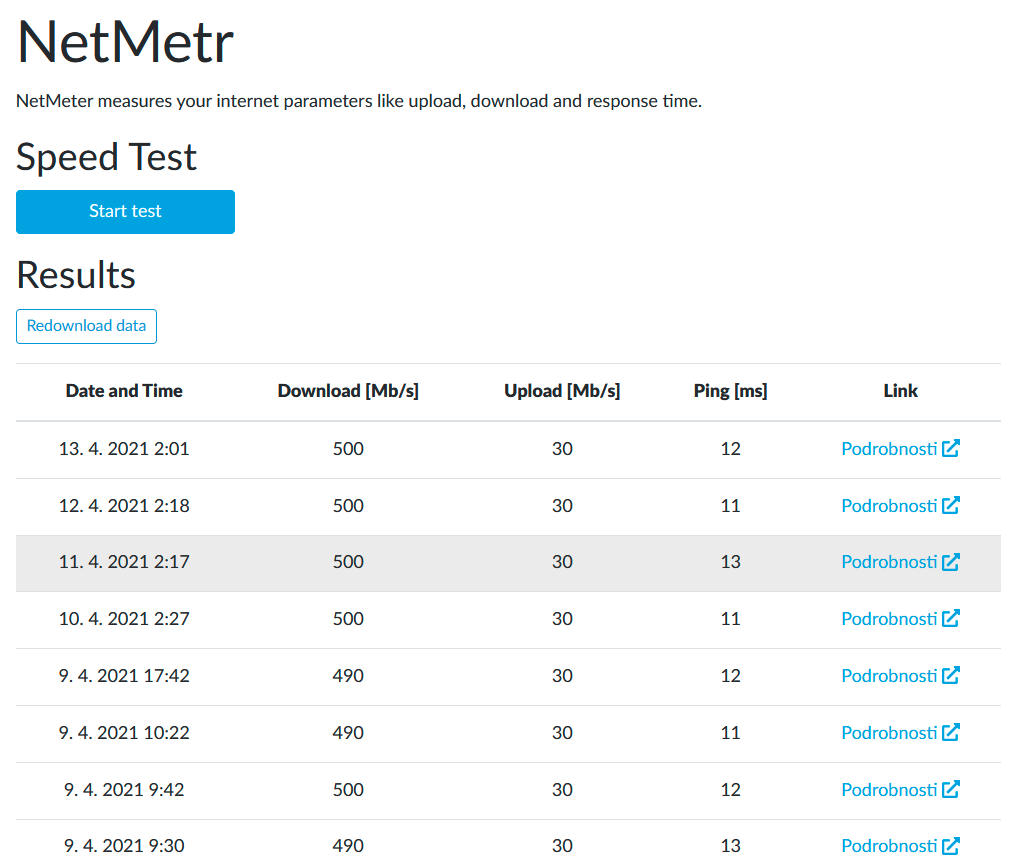This screenshot has width=1019, height=865.
Task: Click the 10. 4. 2021 2:27 date cell
Action: (124, 619)
